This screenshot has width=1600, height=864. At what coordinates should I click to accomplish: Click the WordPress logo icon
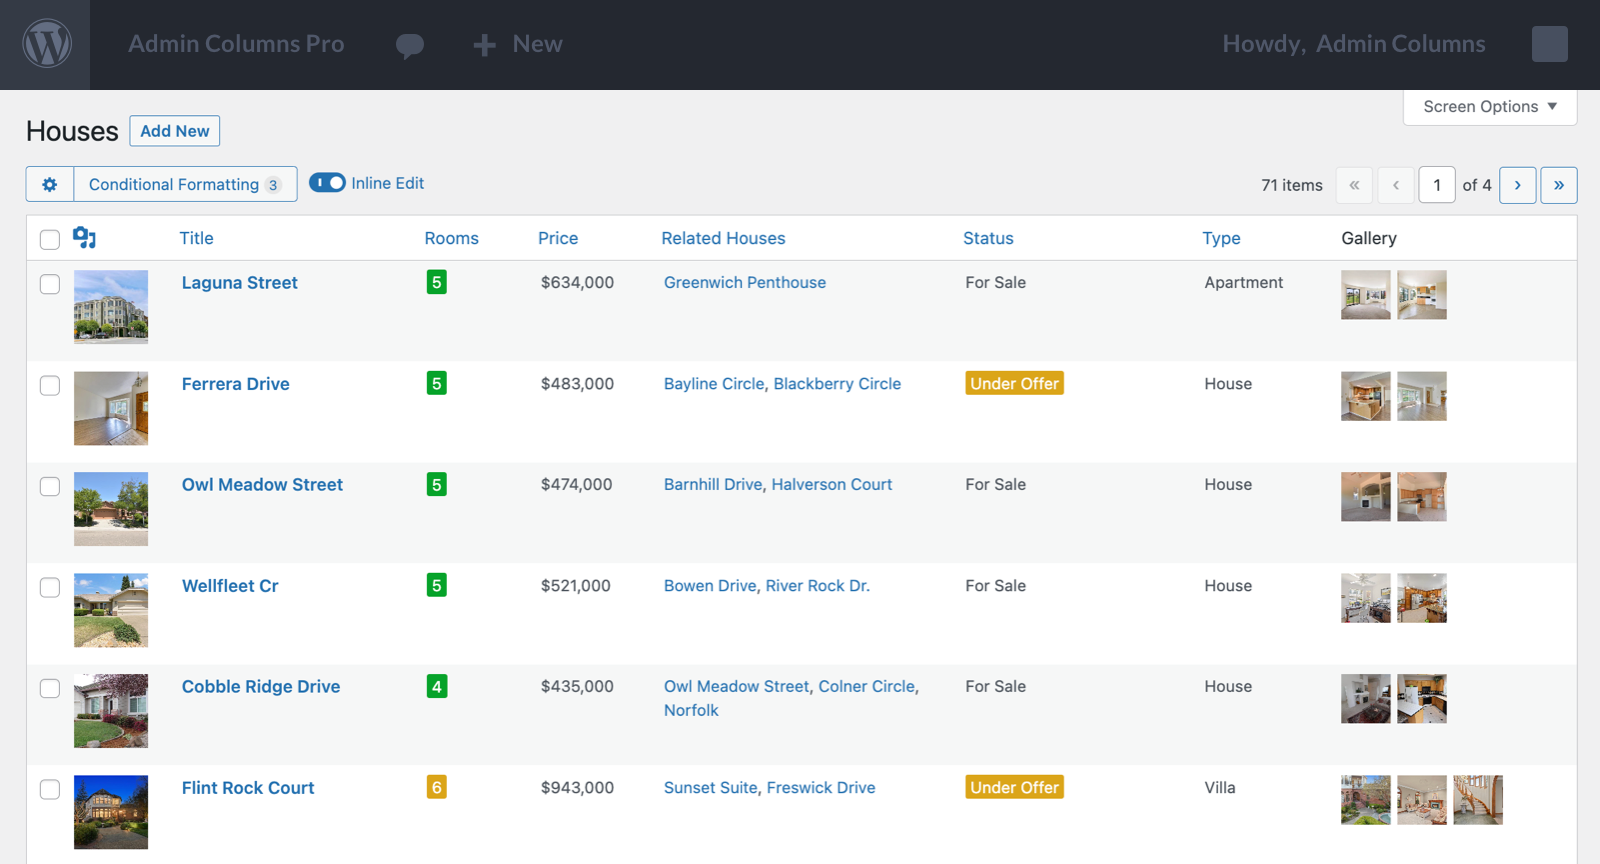46,45
